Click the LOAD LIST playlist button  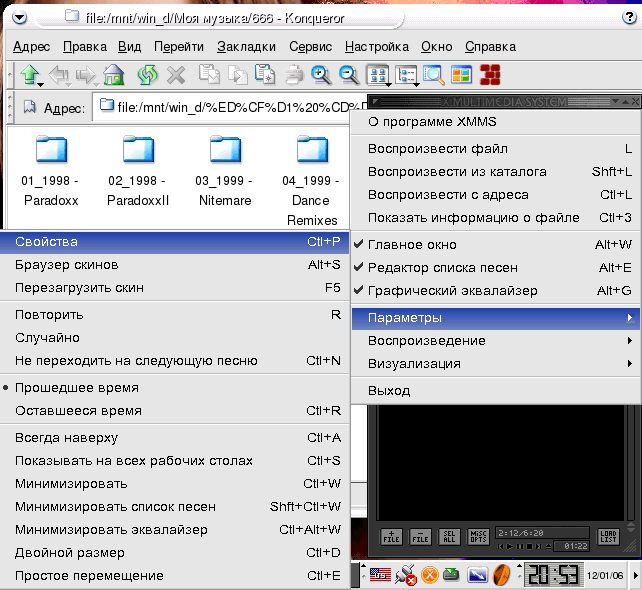608,536
